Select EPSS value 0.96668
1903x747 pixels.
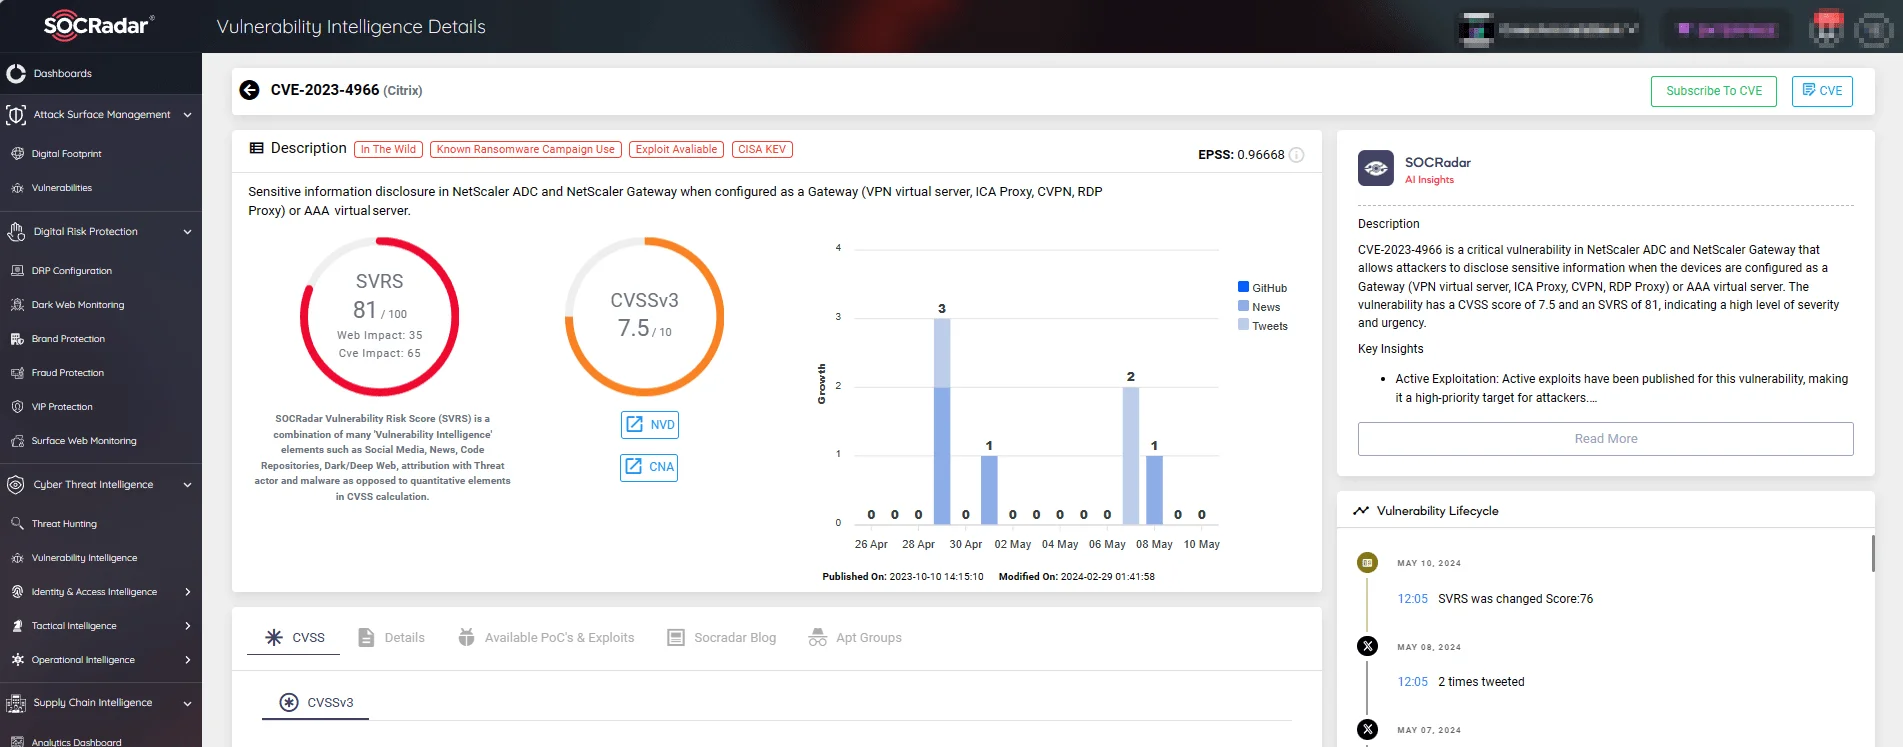point(1261,155)
